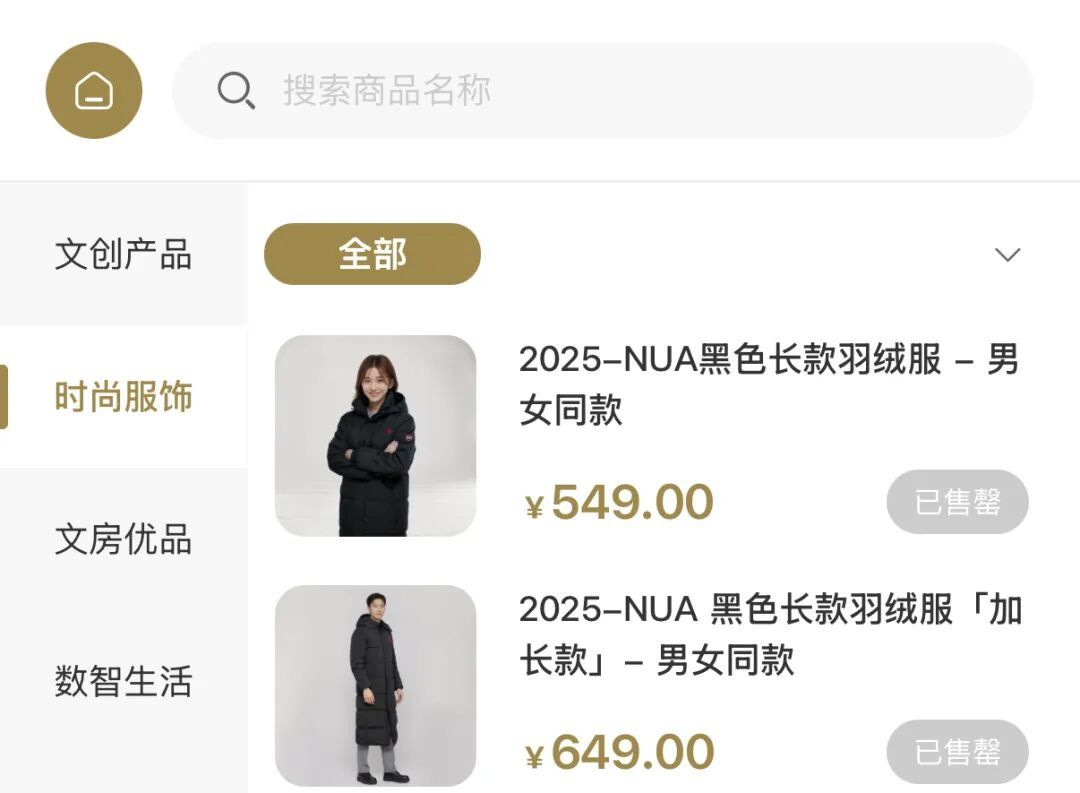Open the 文房优品 category
1080x793 pixels.
122,539
